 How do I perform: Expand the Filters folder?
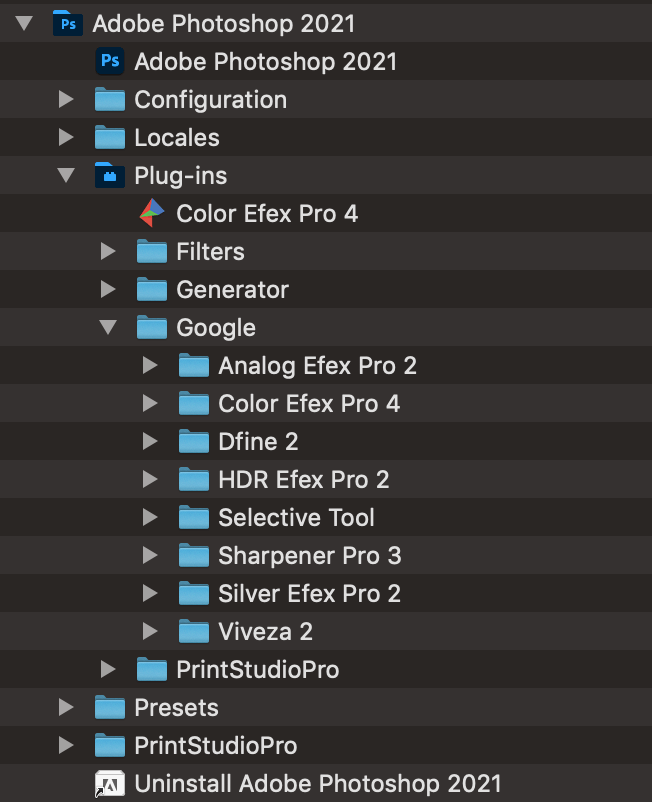point(109,252)
